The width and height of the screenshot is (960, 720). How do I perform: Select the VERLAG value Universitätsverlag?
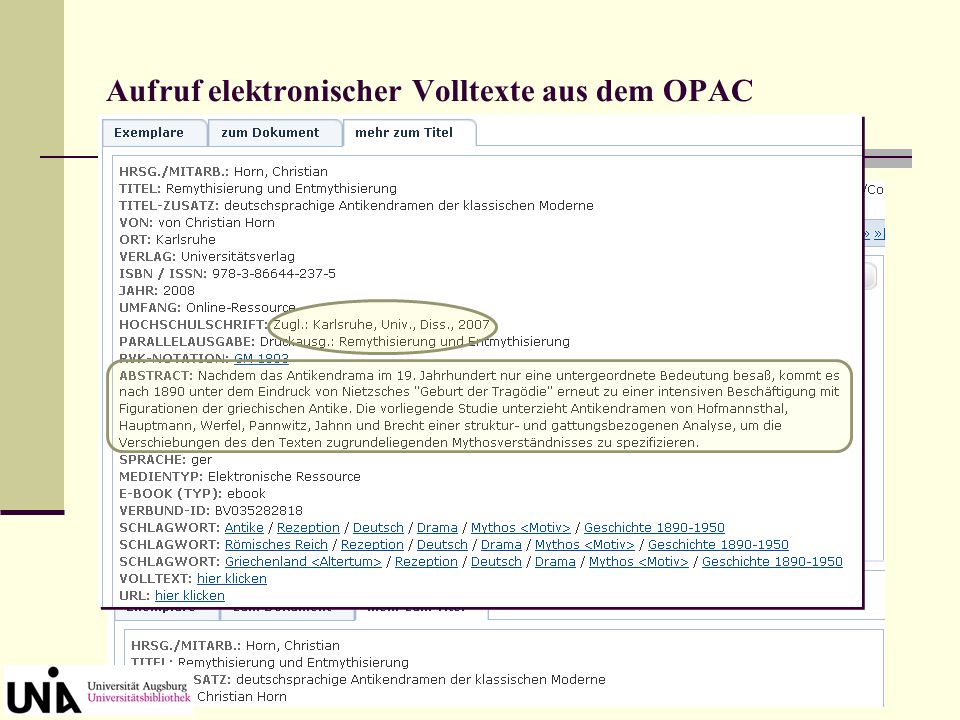(x=238, y=257)
